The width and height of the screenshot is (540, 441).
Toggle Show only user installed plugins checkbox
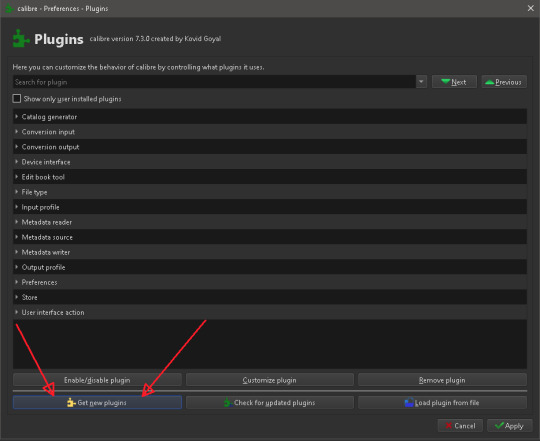coord(17,98)
